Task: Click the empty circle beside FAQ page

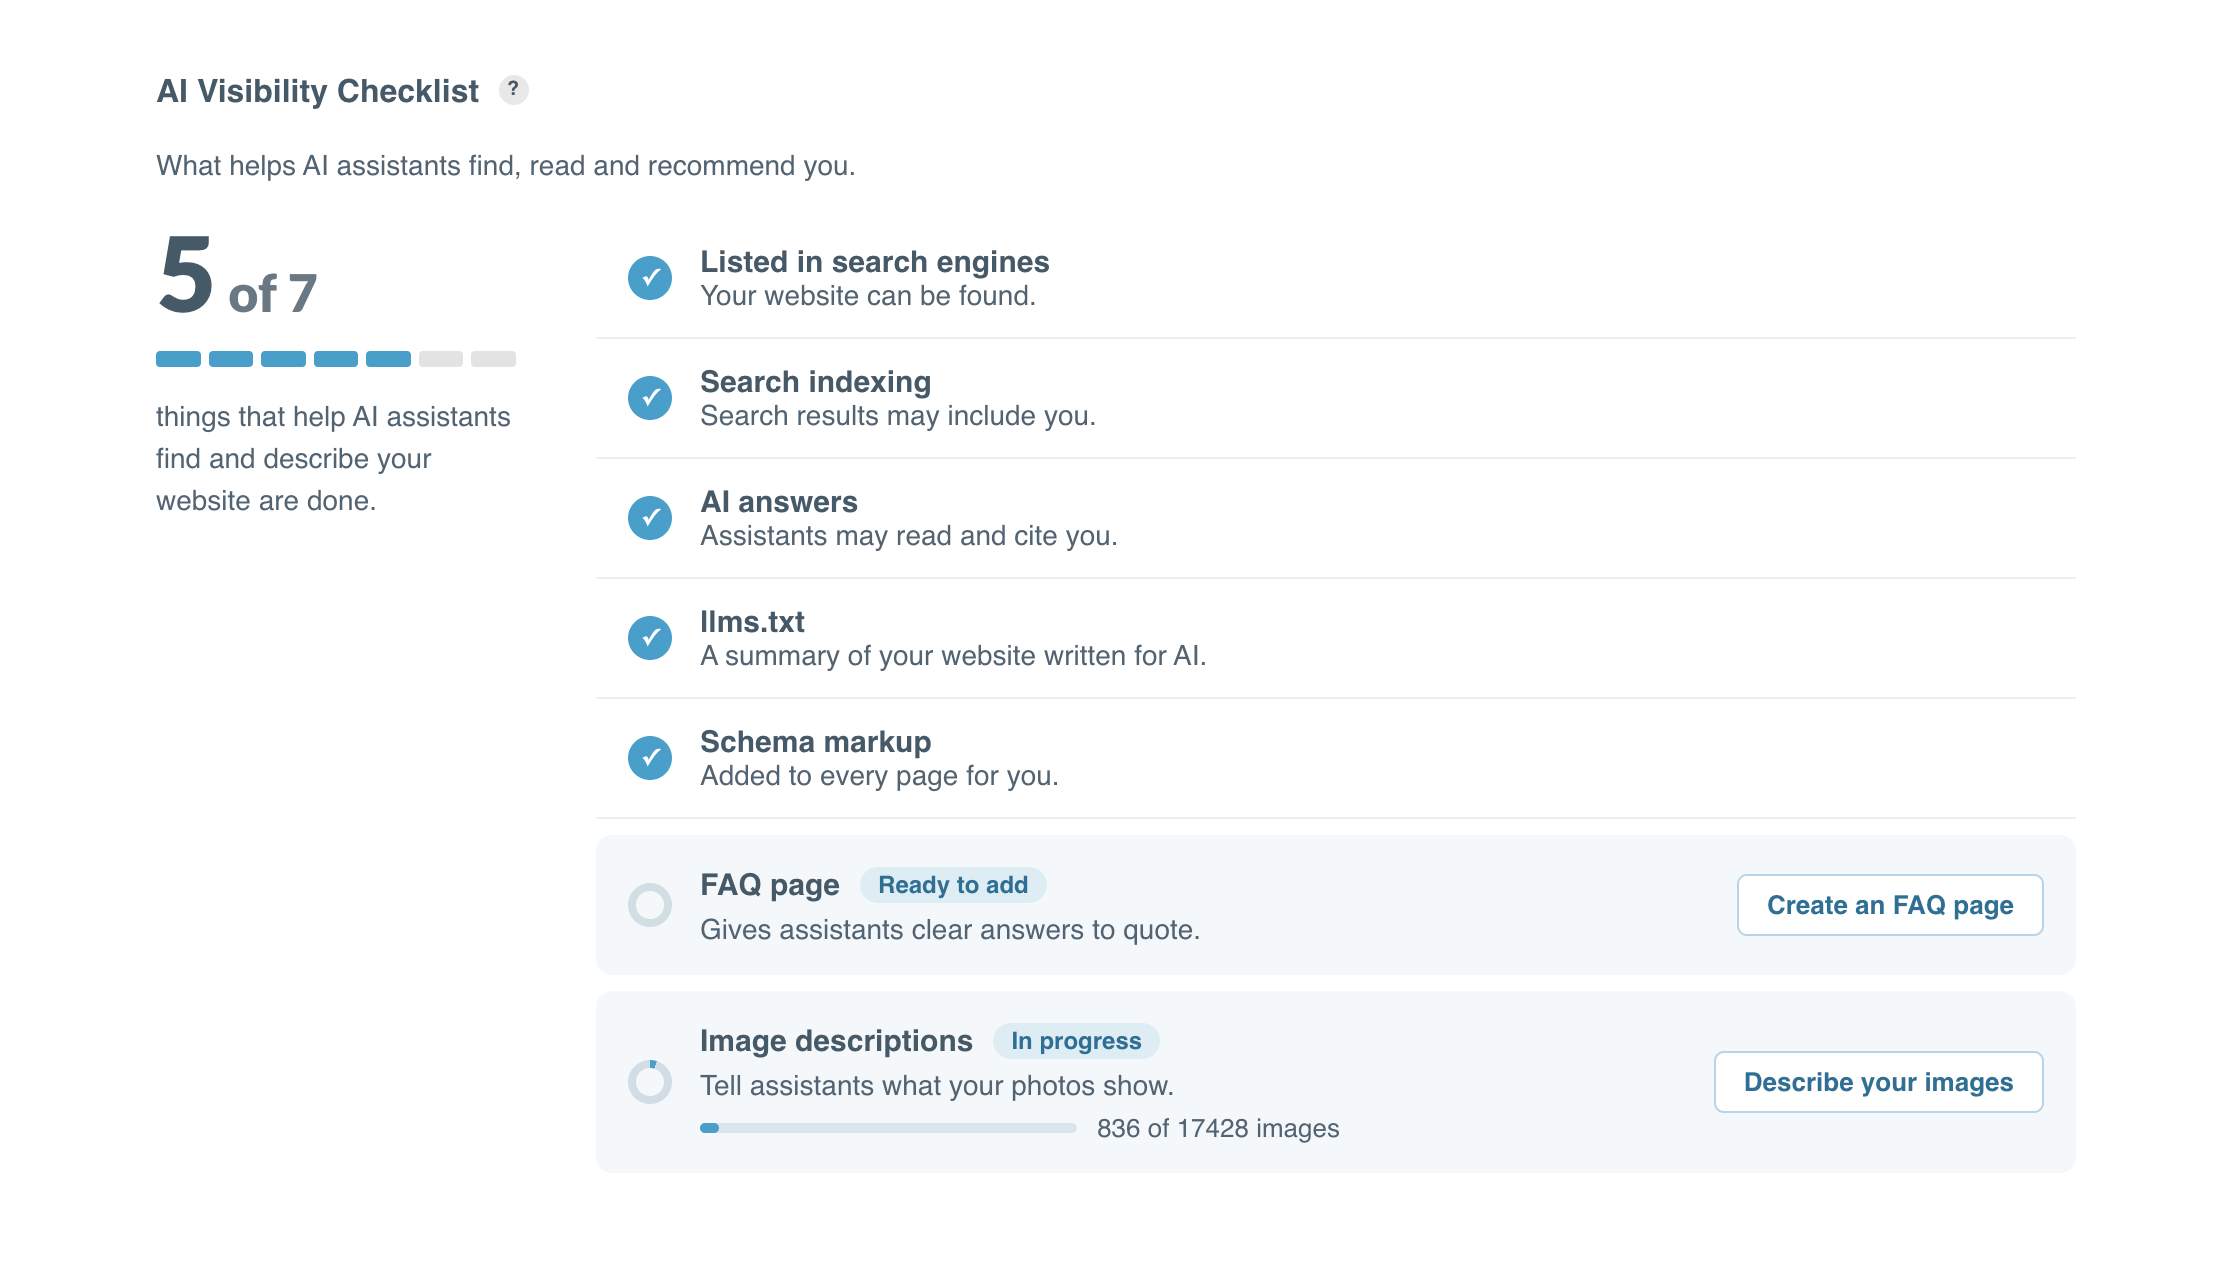Action: (650, 905)
